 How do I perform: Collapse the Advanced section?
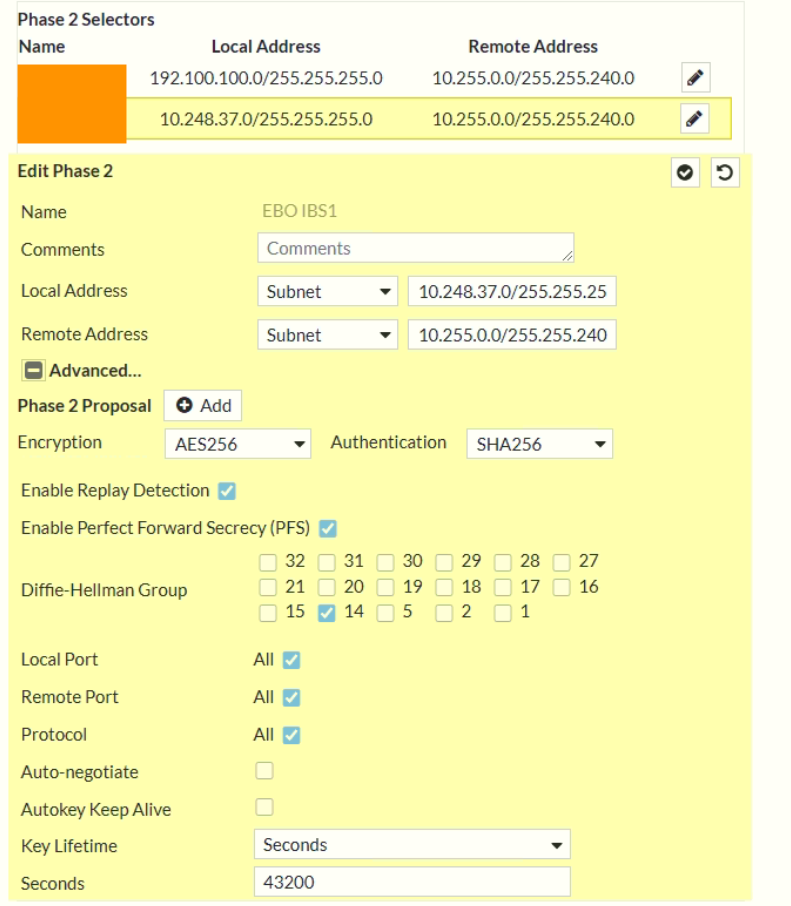coord(34,370)
